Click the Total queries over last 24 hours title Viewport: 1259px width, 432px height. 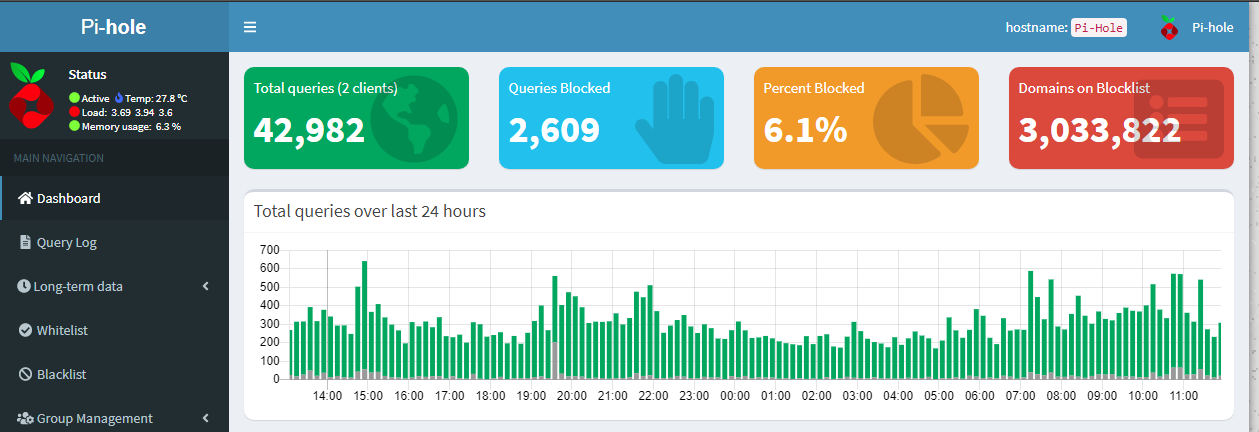370,211
